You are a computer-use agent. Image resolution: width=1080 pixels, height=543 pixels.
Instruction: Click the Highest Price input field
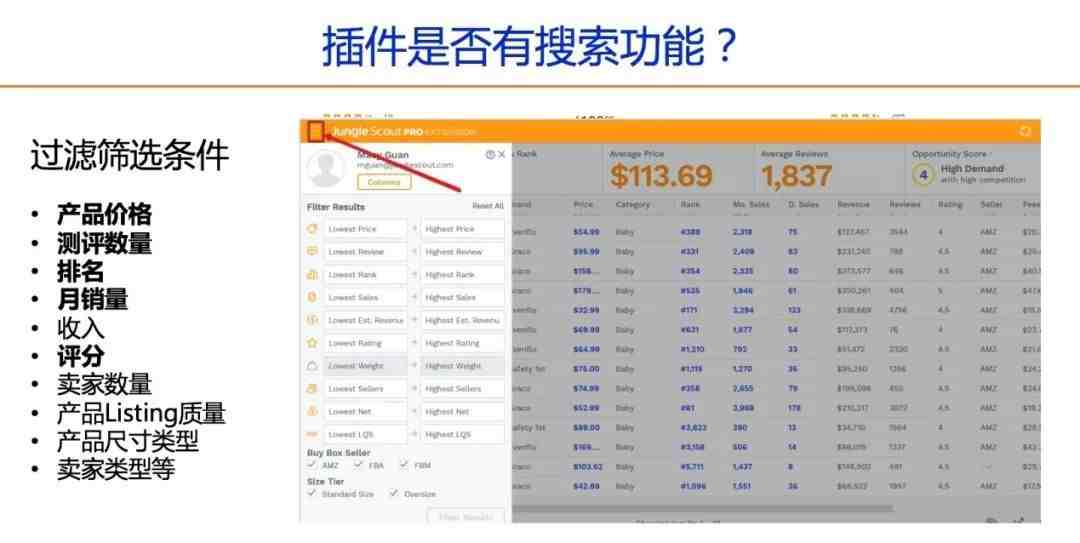pos(462,229)
